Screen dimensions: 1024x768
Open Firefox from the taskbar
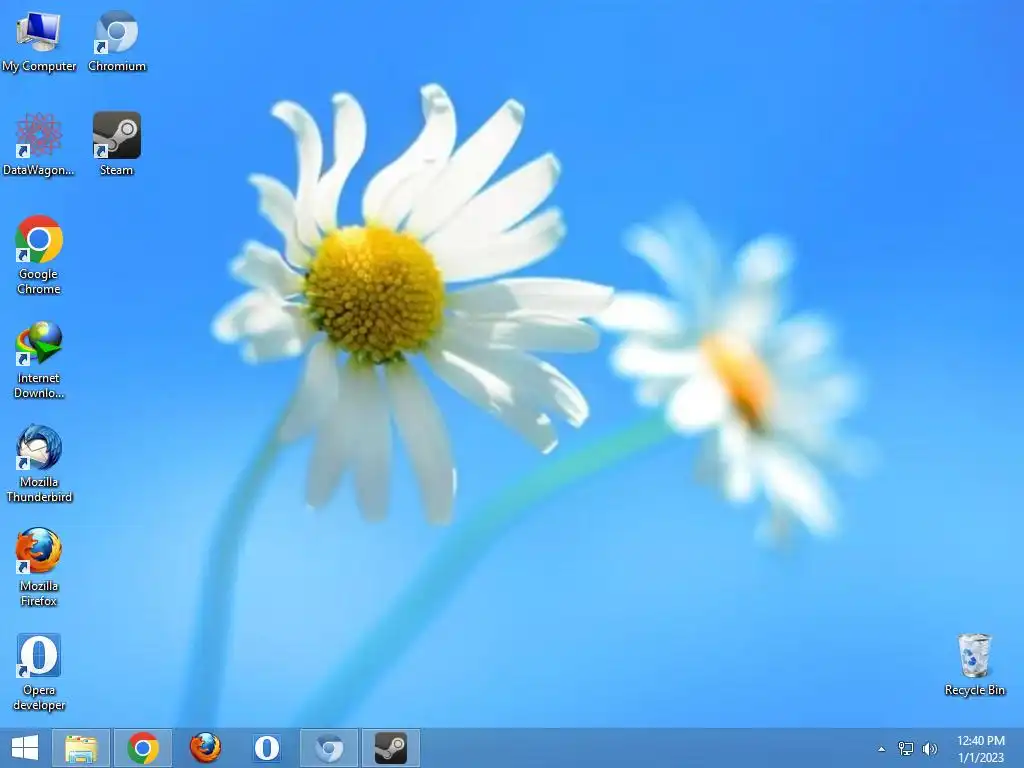coord(205,748)
